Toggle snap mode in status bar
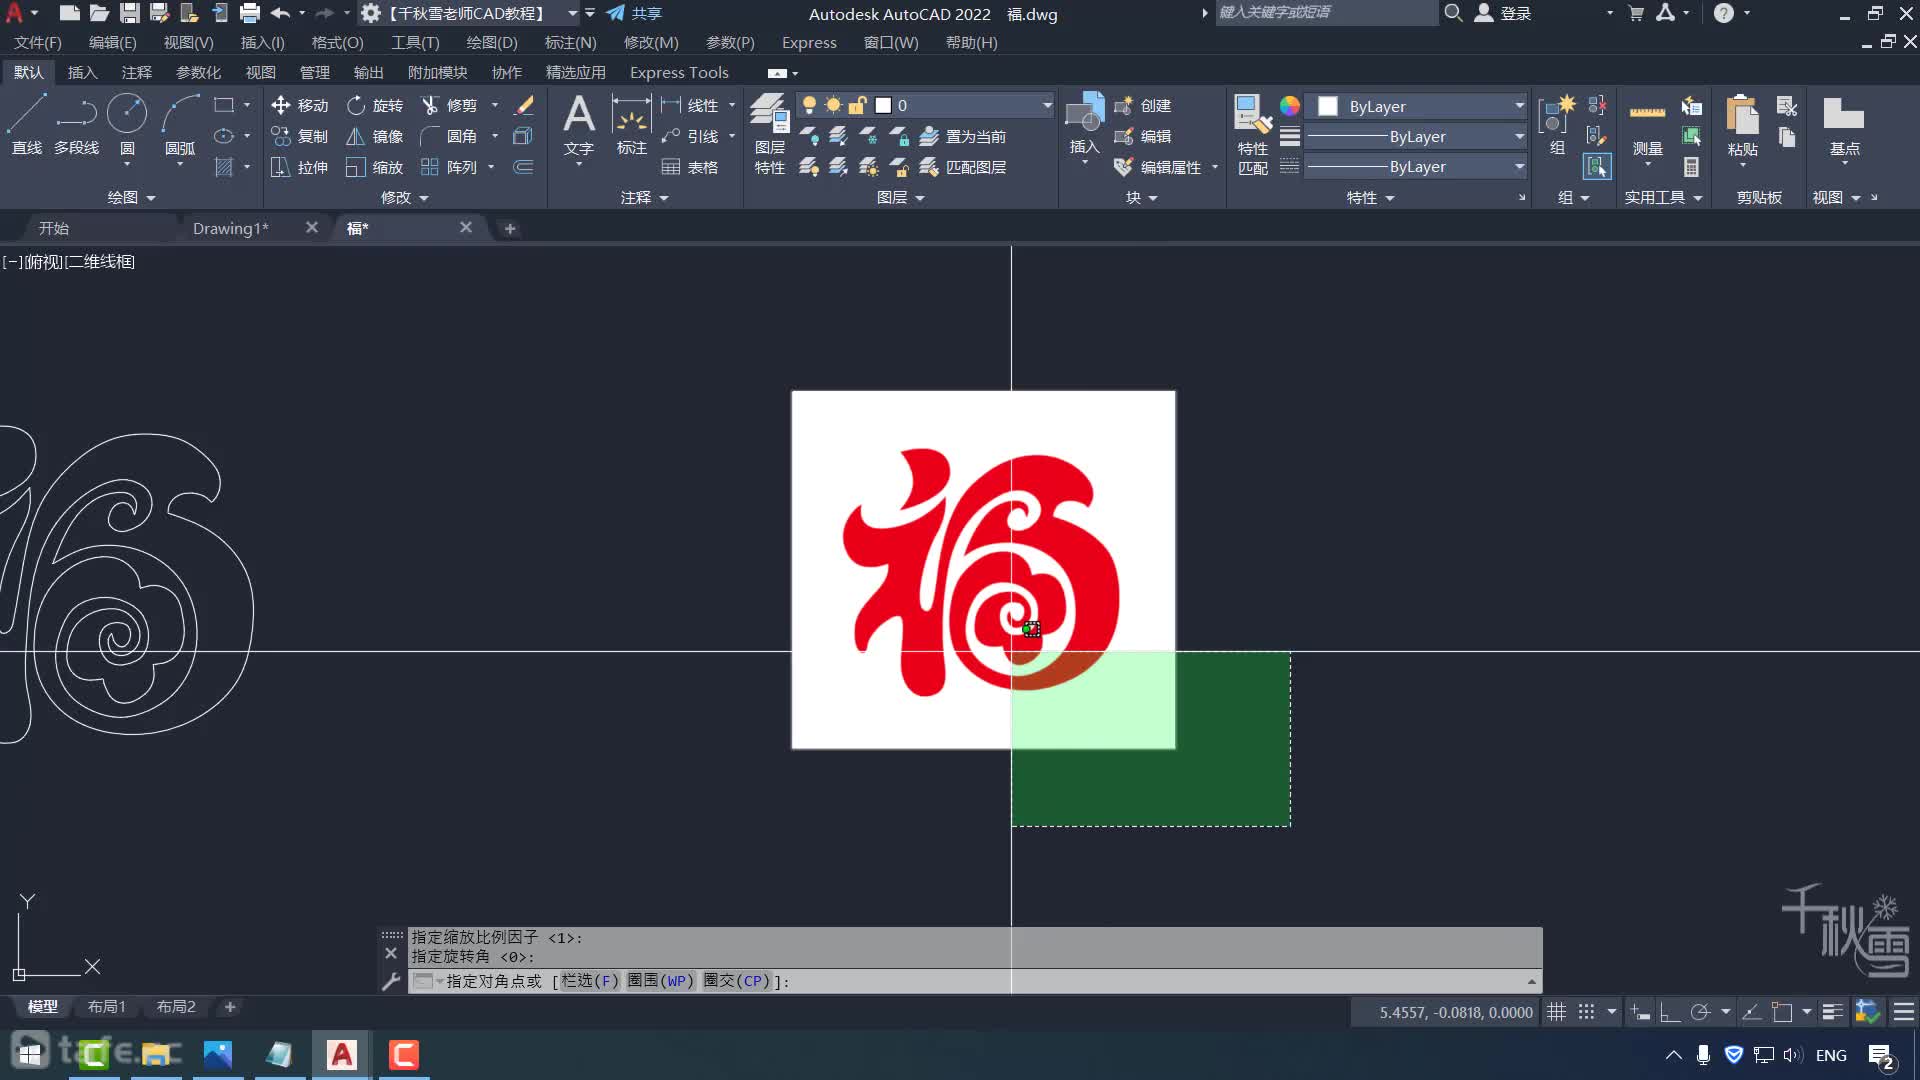Image resolution: width=1920 pixels, height=1080 pixels. (1587, 1012)
